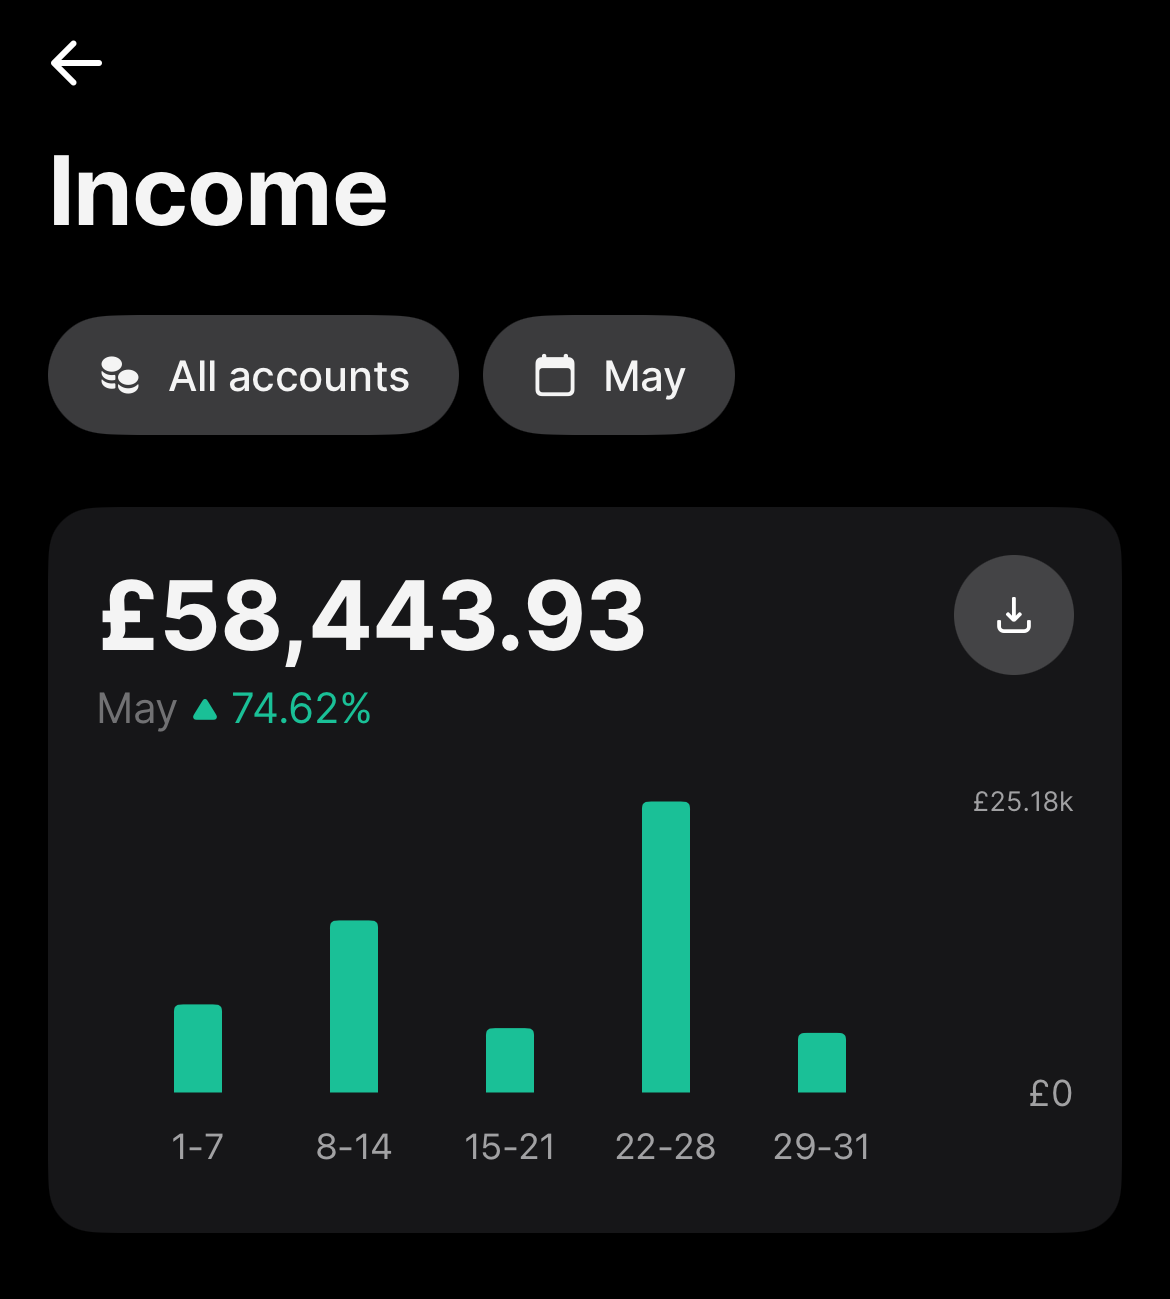Viewport: 1170px width, 1299px height.
Task: Tap the stacked coins icon
Action: coord(120,376)
